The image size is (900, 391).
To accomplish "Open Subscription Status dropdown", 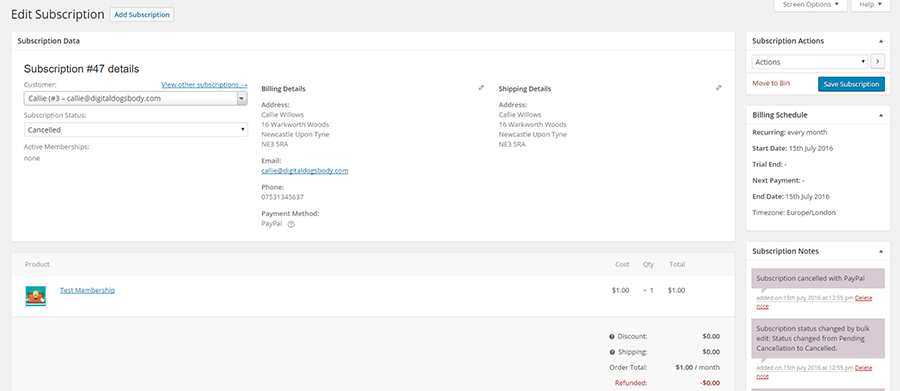I will tap(135, 130).
